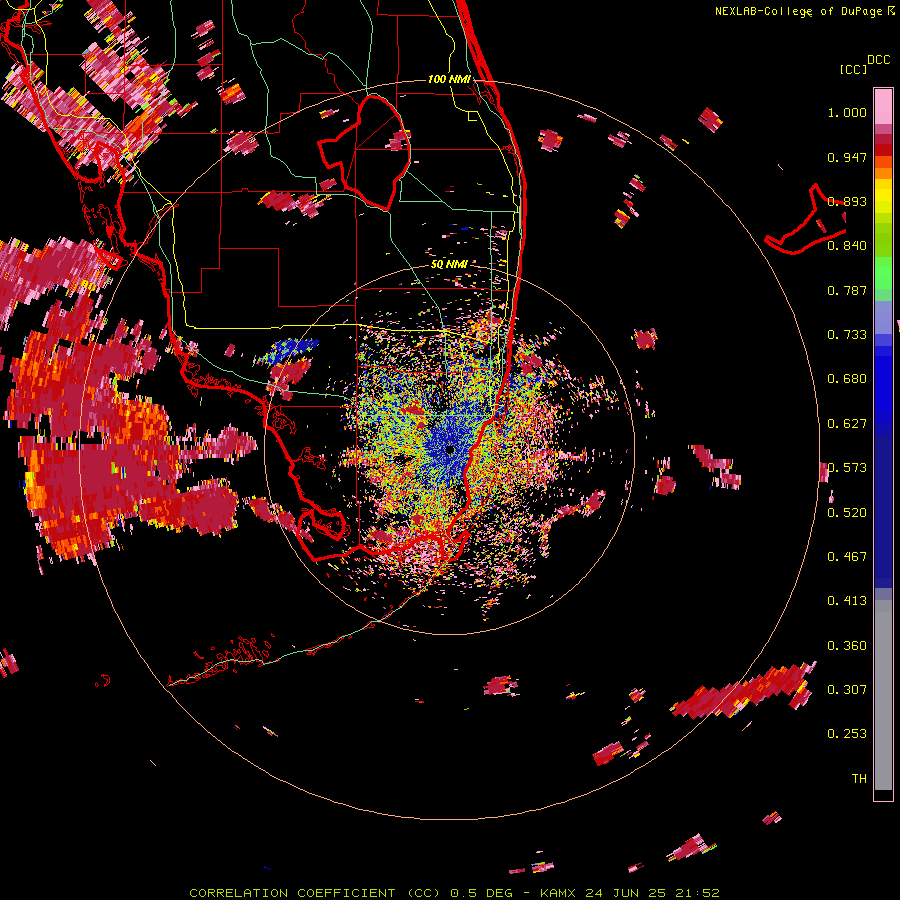Click the 50 NMI range ring label
The height and width of the screenshot is (900, 900).
coord(449,265)
